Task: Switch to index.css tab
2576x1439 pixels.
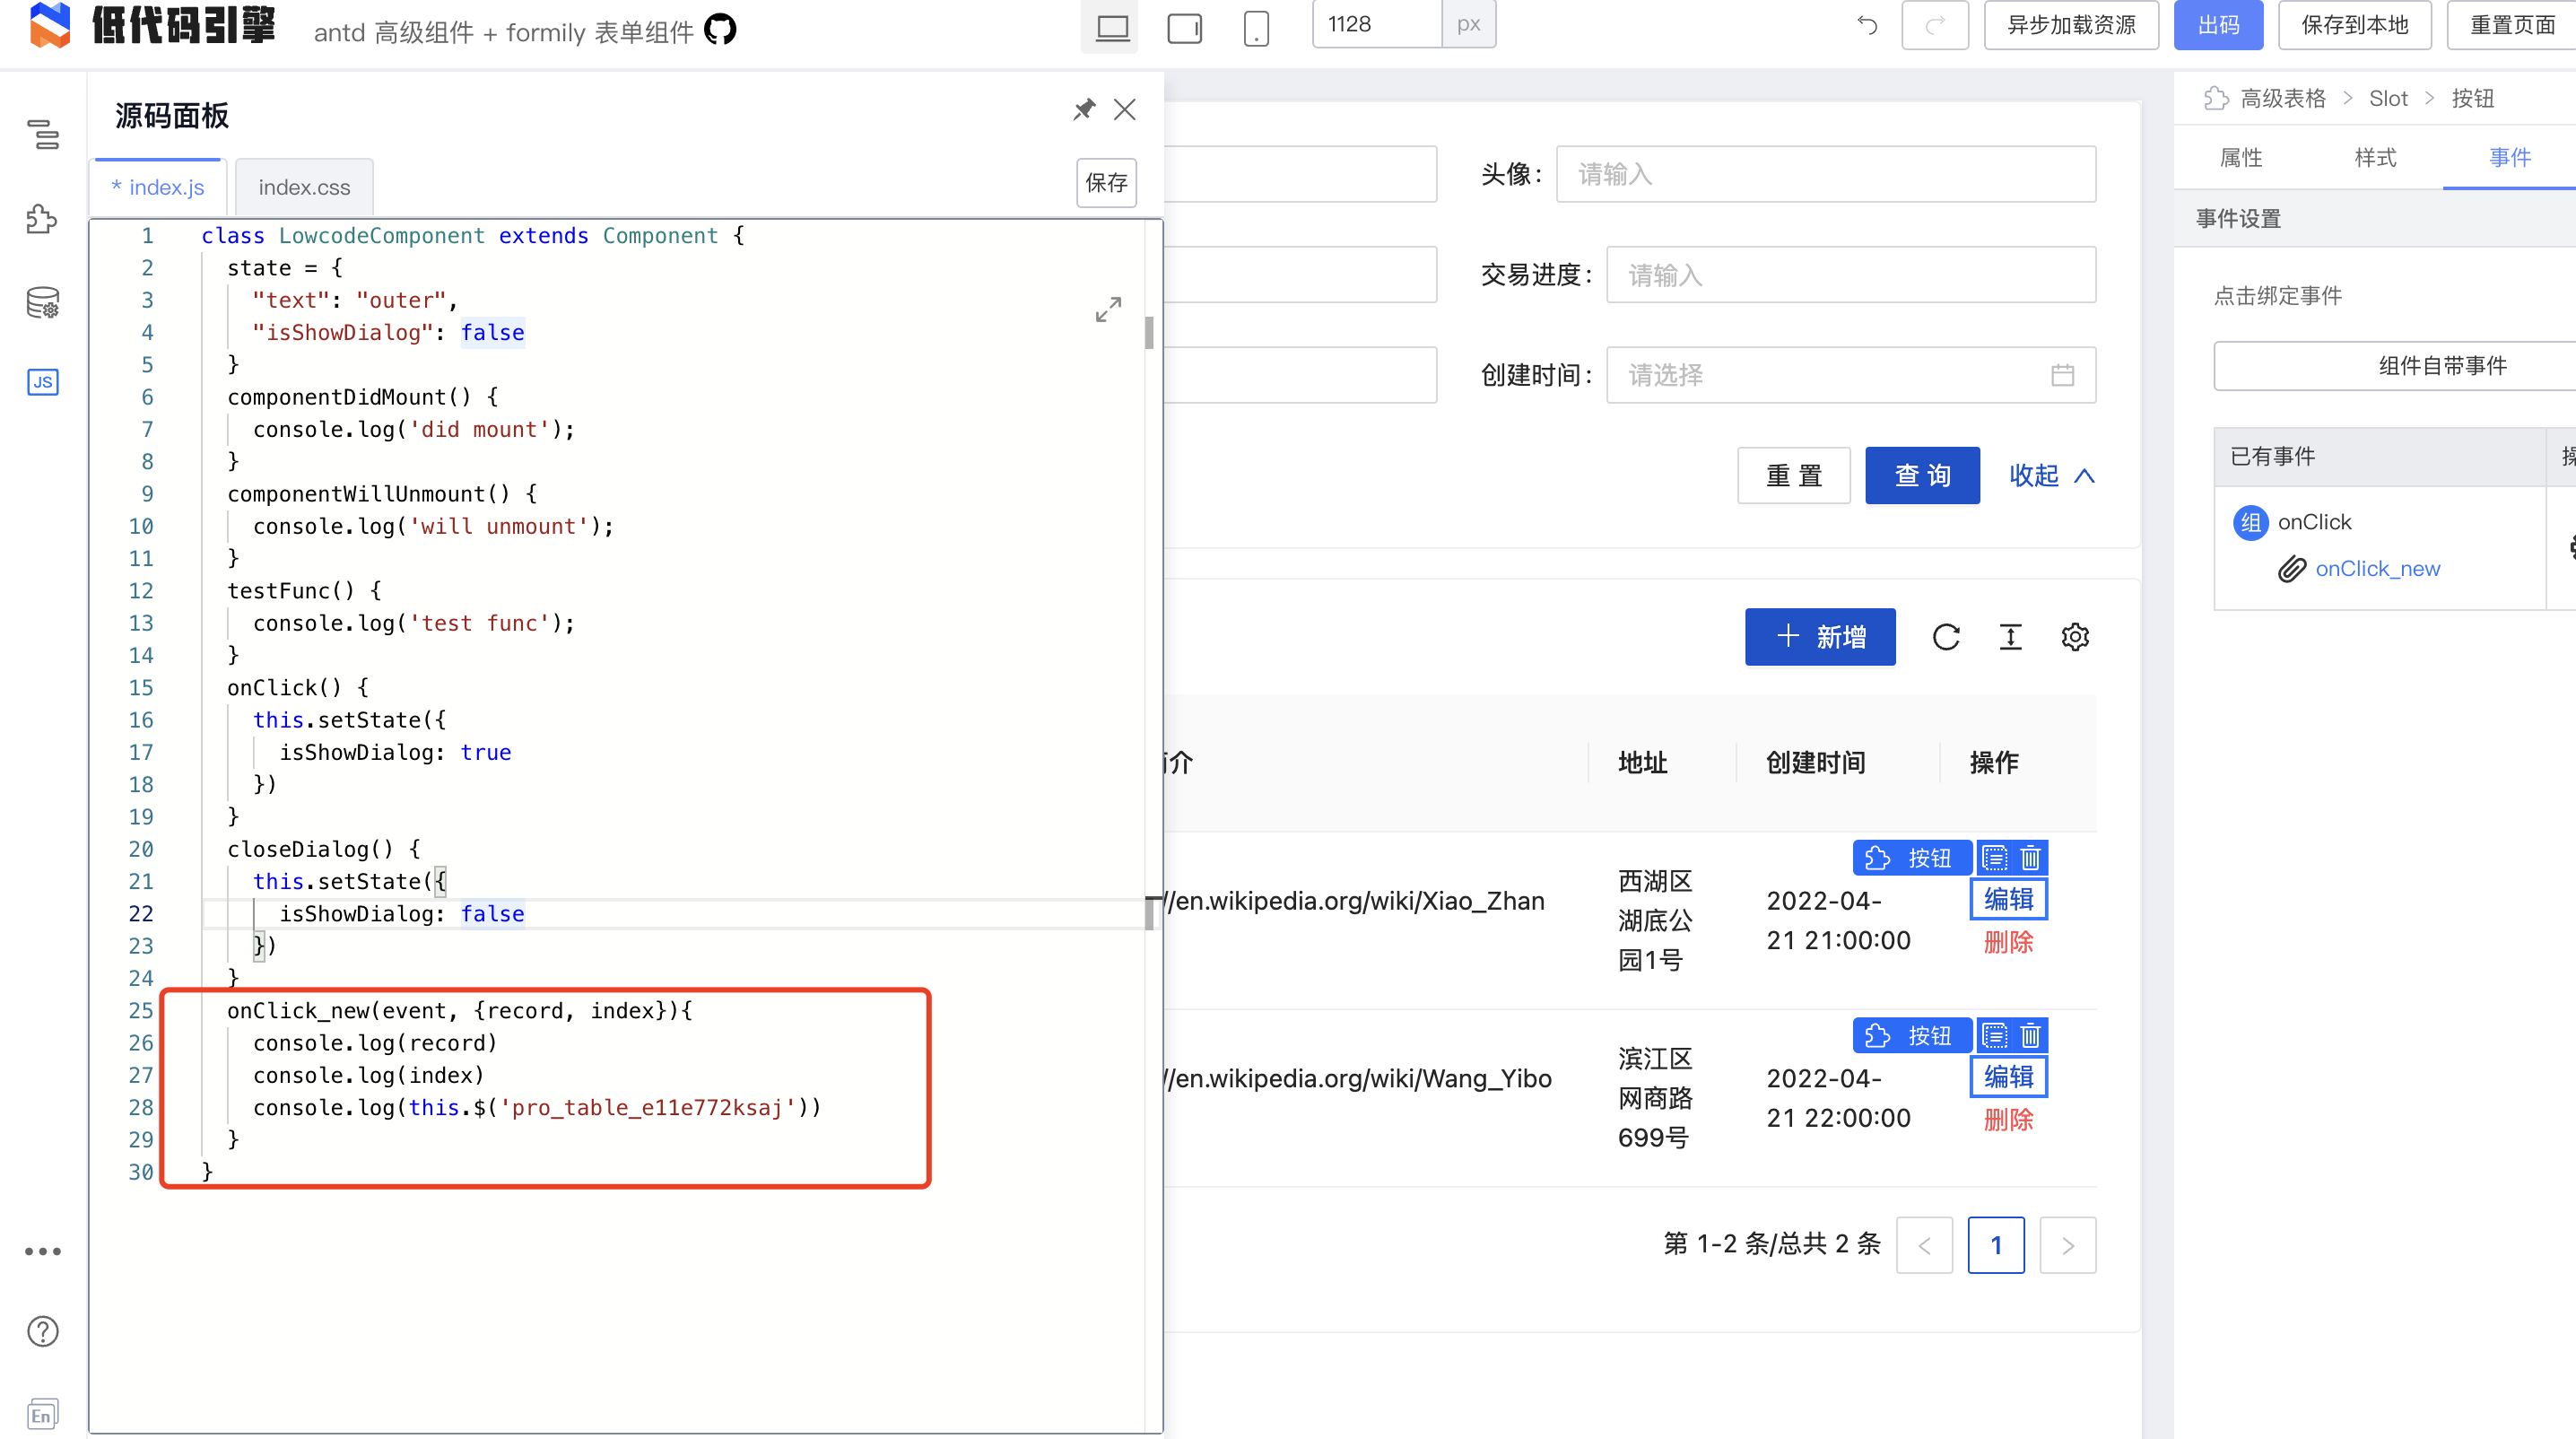Action: coord(304,187)
